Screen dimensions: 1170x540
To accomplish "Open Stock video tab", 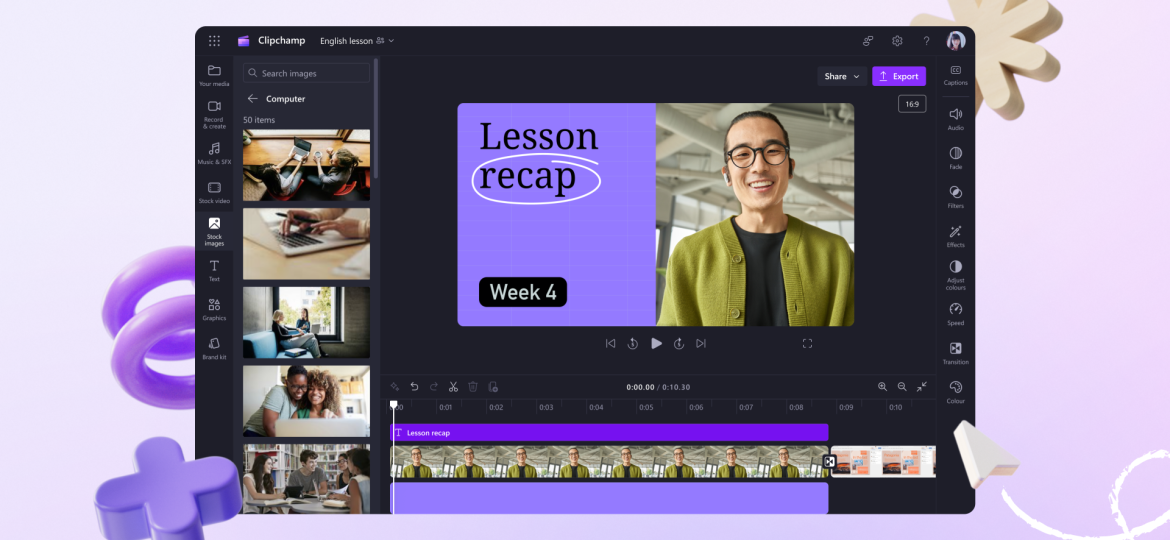I will click(214, 192).
